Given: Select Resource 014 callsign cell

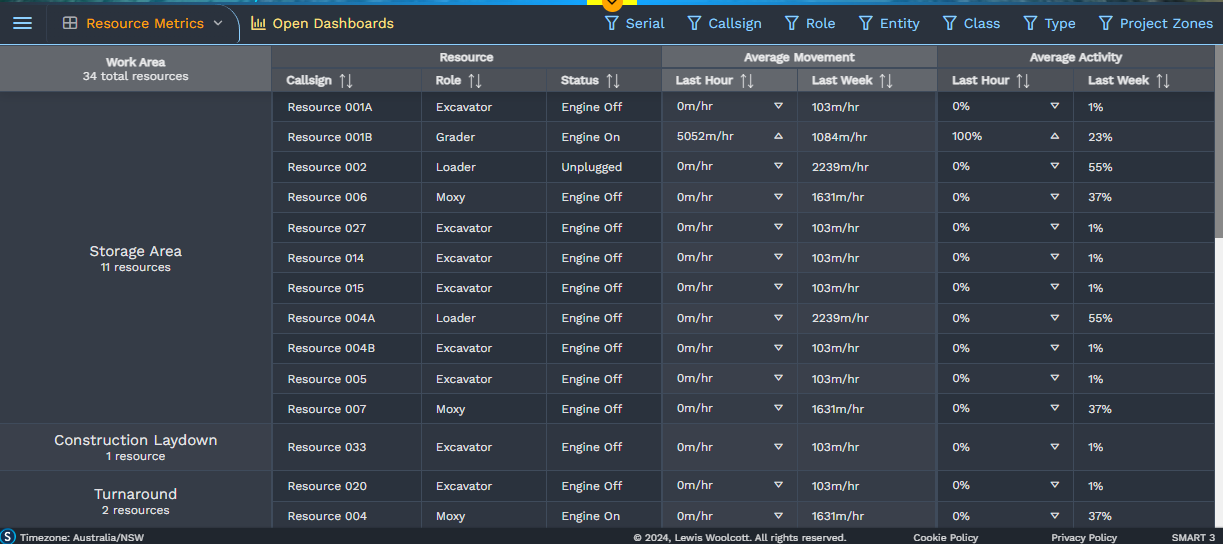Looking at the screenshot, I should point(346,258).
